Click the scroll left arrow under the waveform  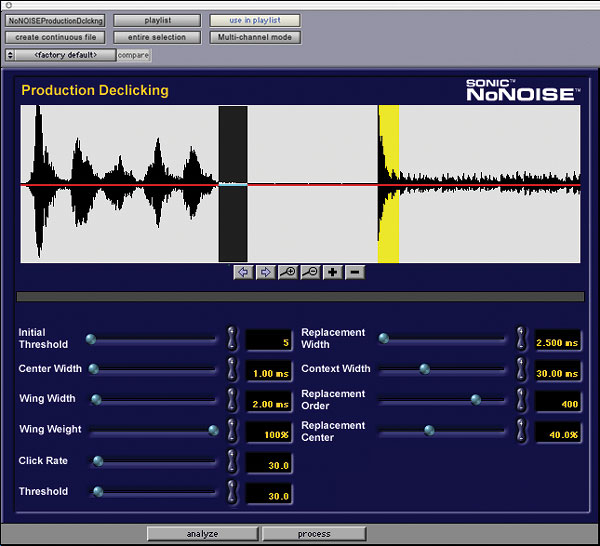click(243, 272)
